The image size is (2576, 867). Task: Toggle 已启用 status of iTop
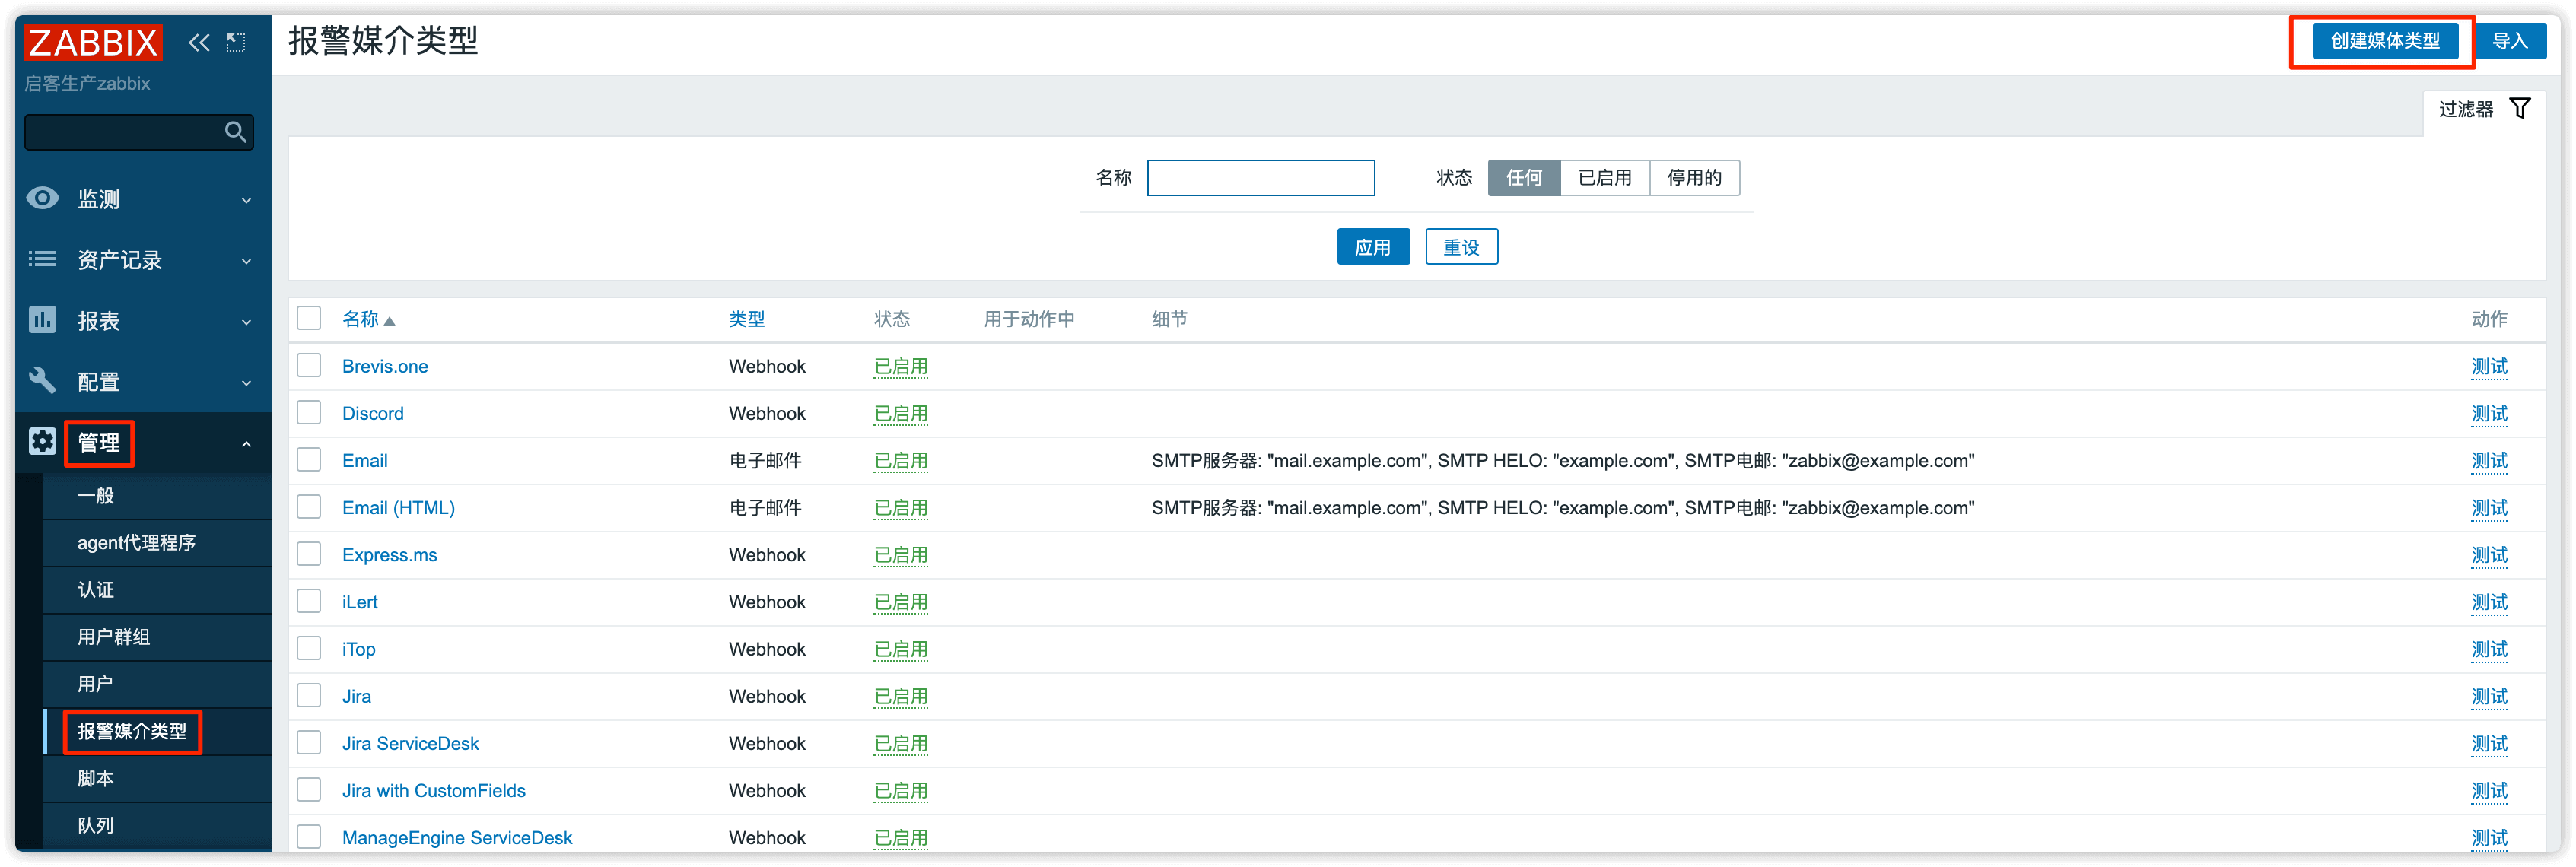900,649
